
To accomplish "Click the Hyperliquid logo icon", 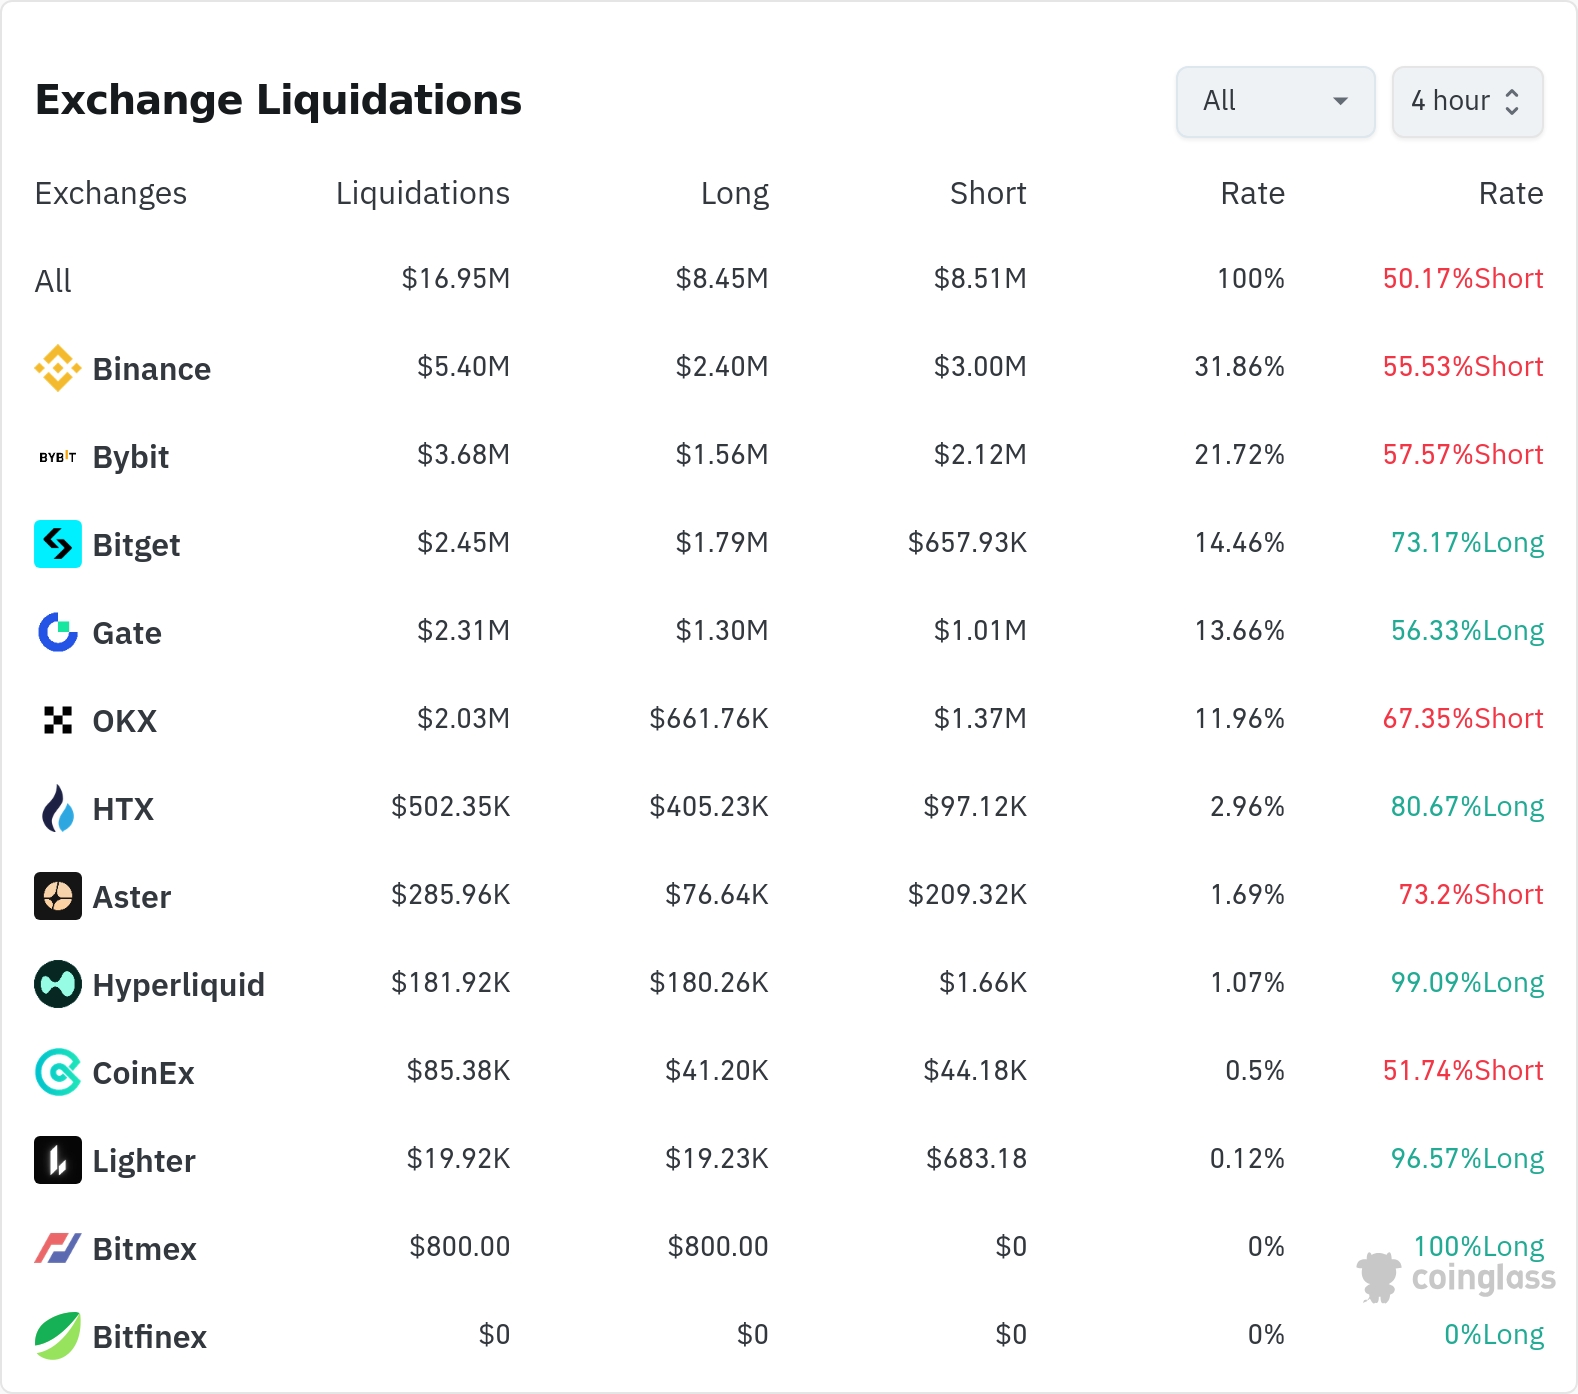I will (x=58, y=984).
